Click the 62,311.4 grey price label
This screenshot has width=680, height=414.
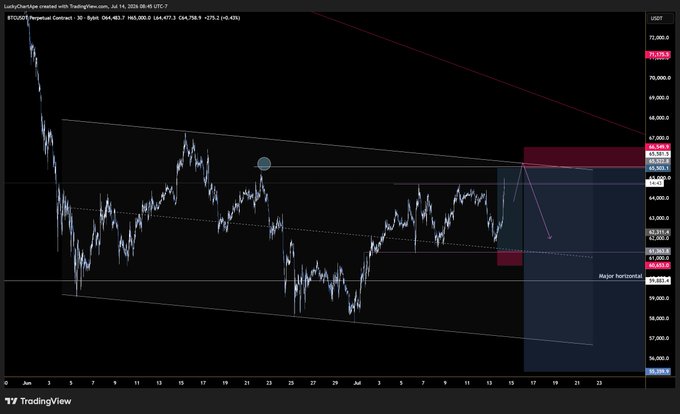[658, 232]
